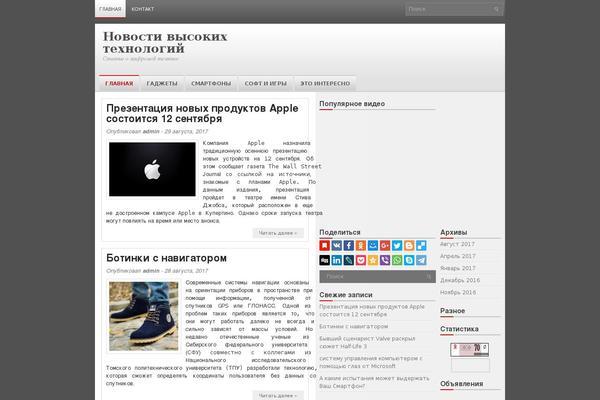
Task: Share via the yellow star icon
Action: [373, 260]
